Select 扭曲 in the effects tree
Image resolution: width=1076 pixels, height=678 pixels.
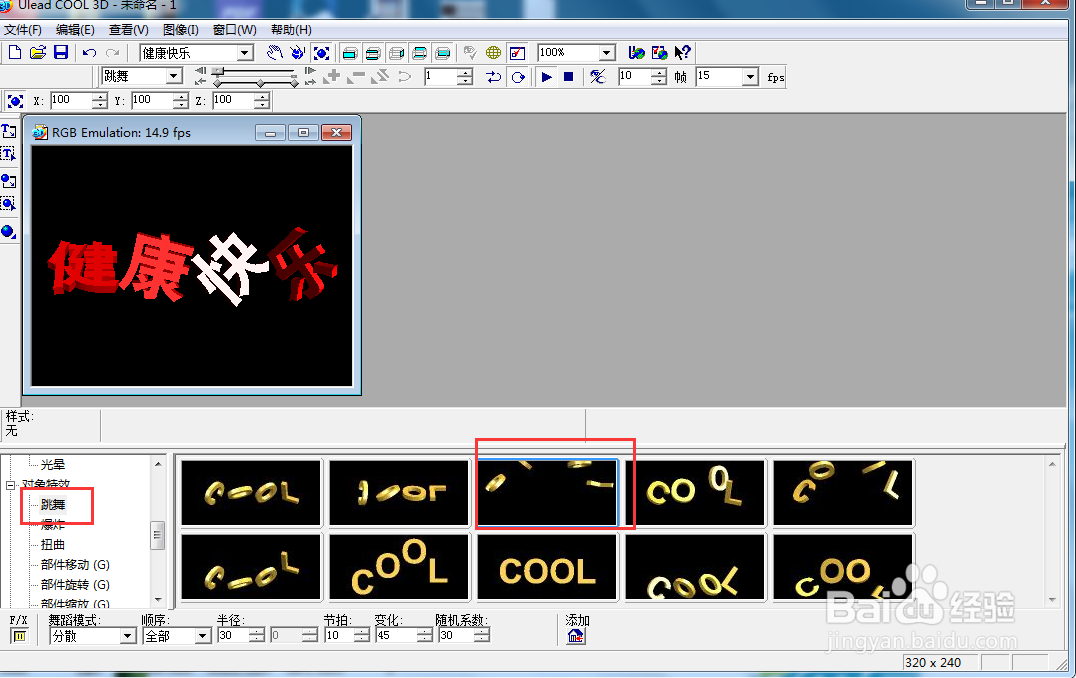pos(53,545)
